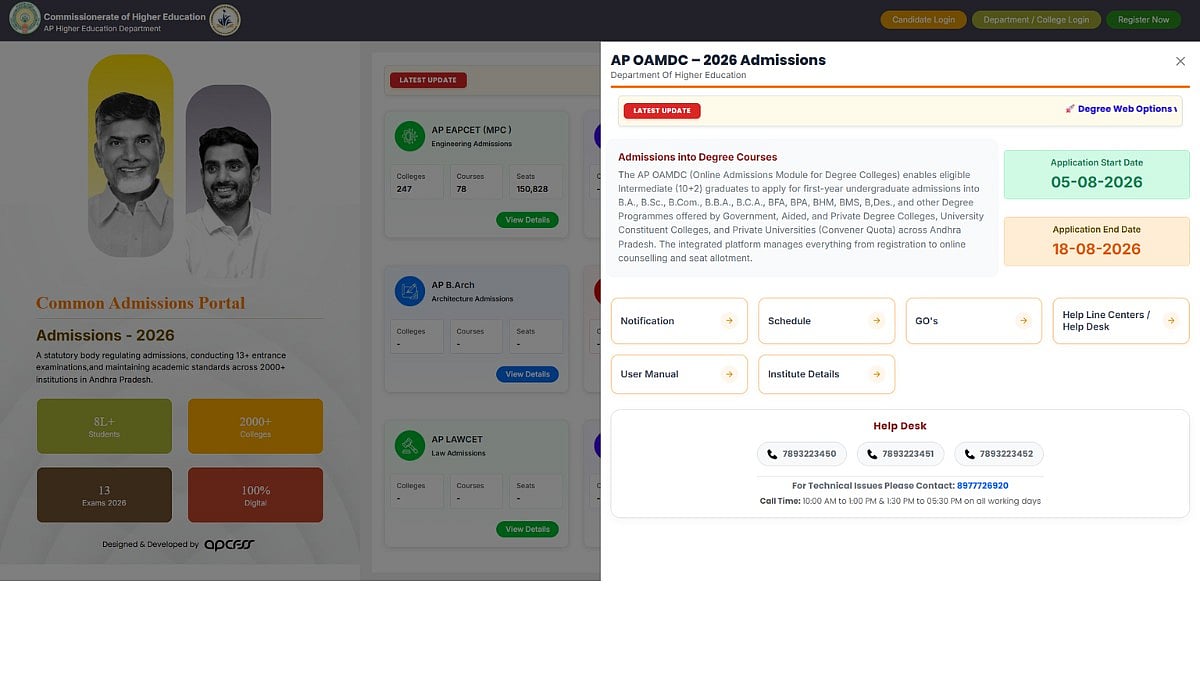Click Latest Update badge on background page
Image resolution: width=1200 pixels, height=675 pixels.
(x=428, y=80)
